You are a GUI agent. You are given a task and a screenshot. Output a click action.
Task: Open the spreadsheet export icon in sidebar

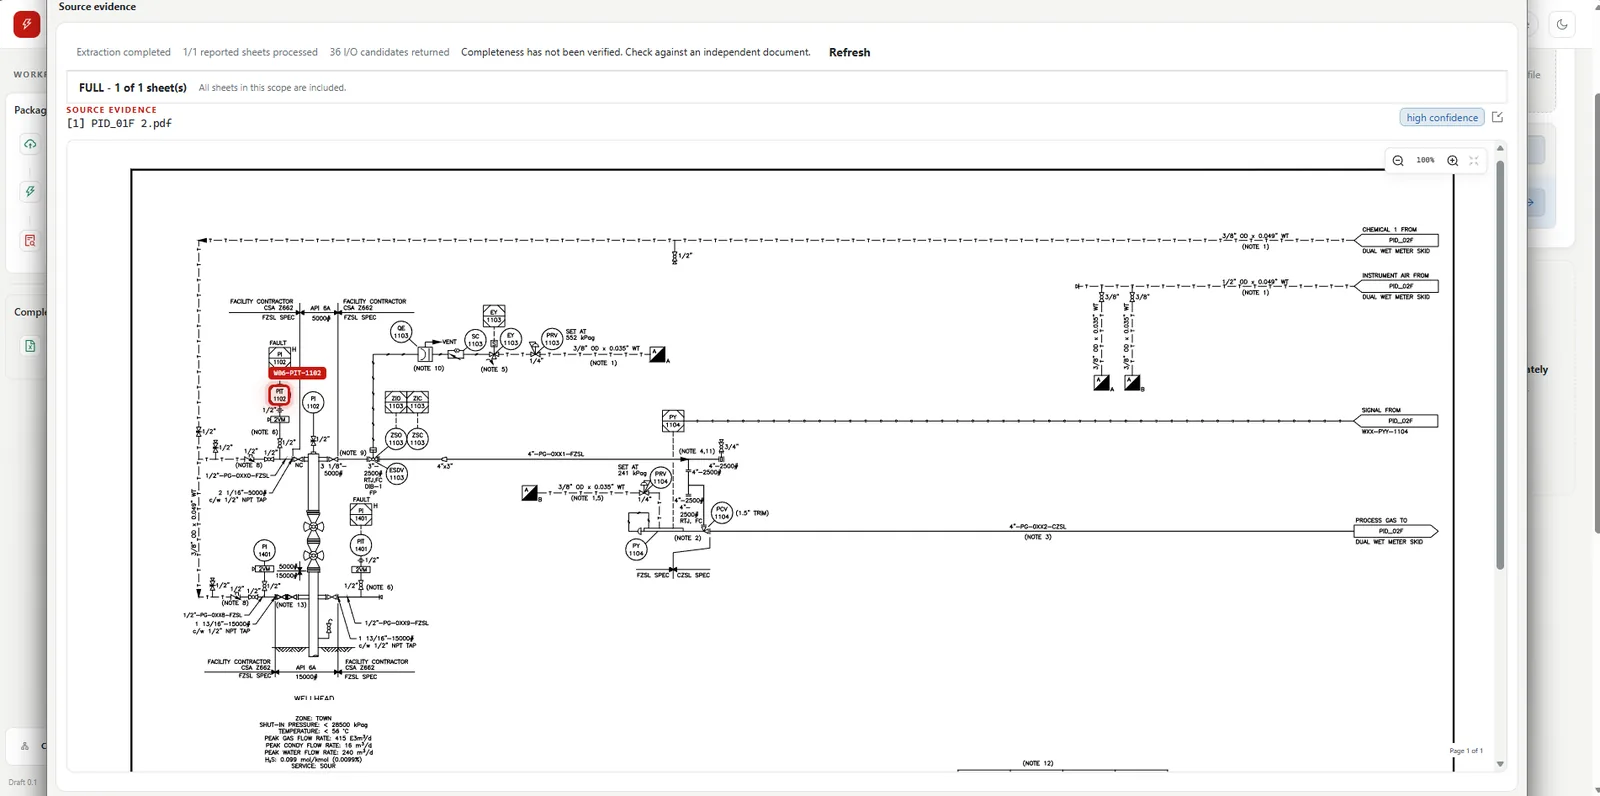(x=30, y=346)
